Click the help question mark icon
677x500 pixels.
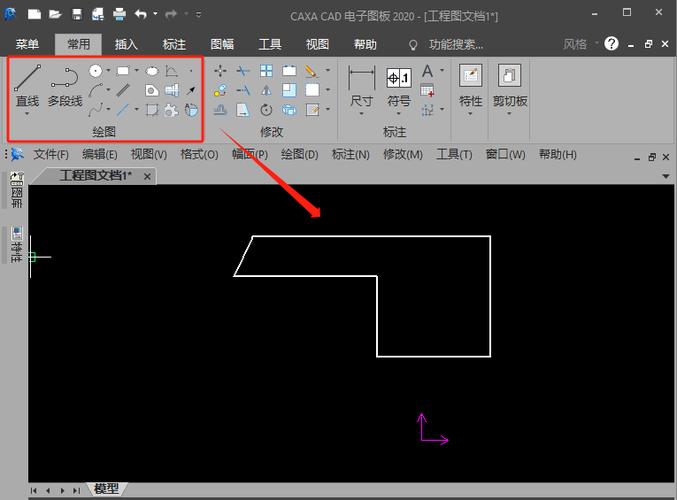(x=611, y=44)
